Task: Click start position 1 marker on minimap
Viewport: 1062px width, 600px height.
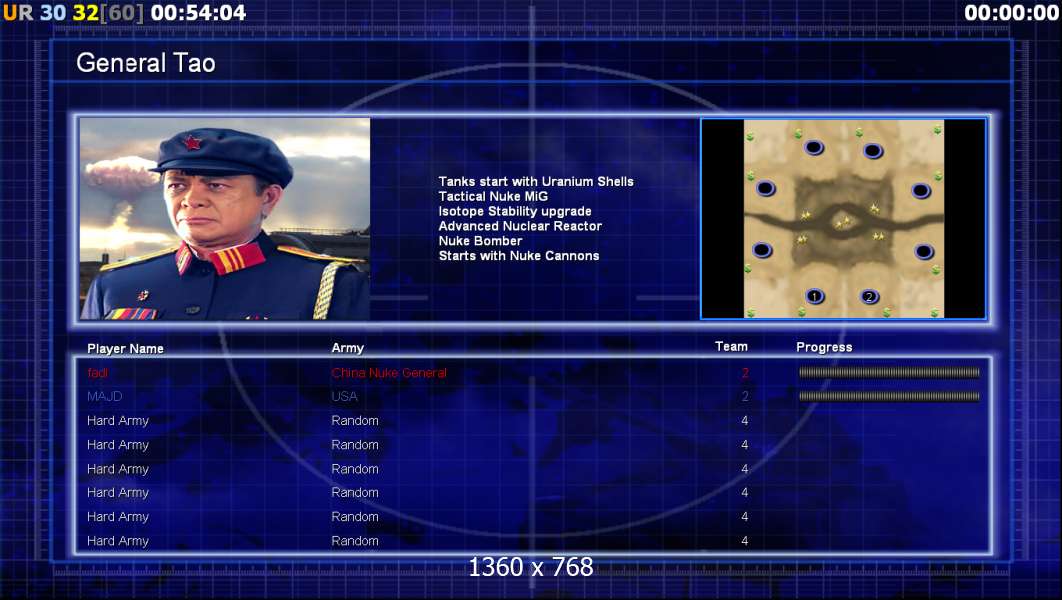Action: 815,296
